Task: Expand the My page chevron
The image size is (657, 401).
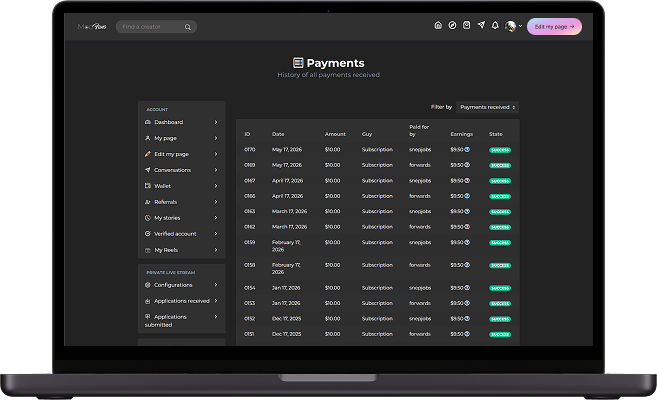Action: pos(216,138)
